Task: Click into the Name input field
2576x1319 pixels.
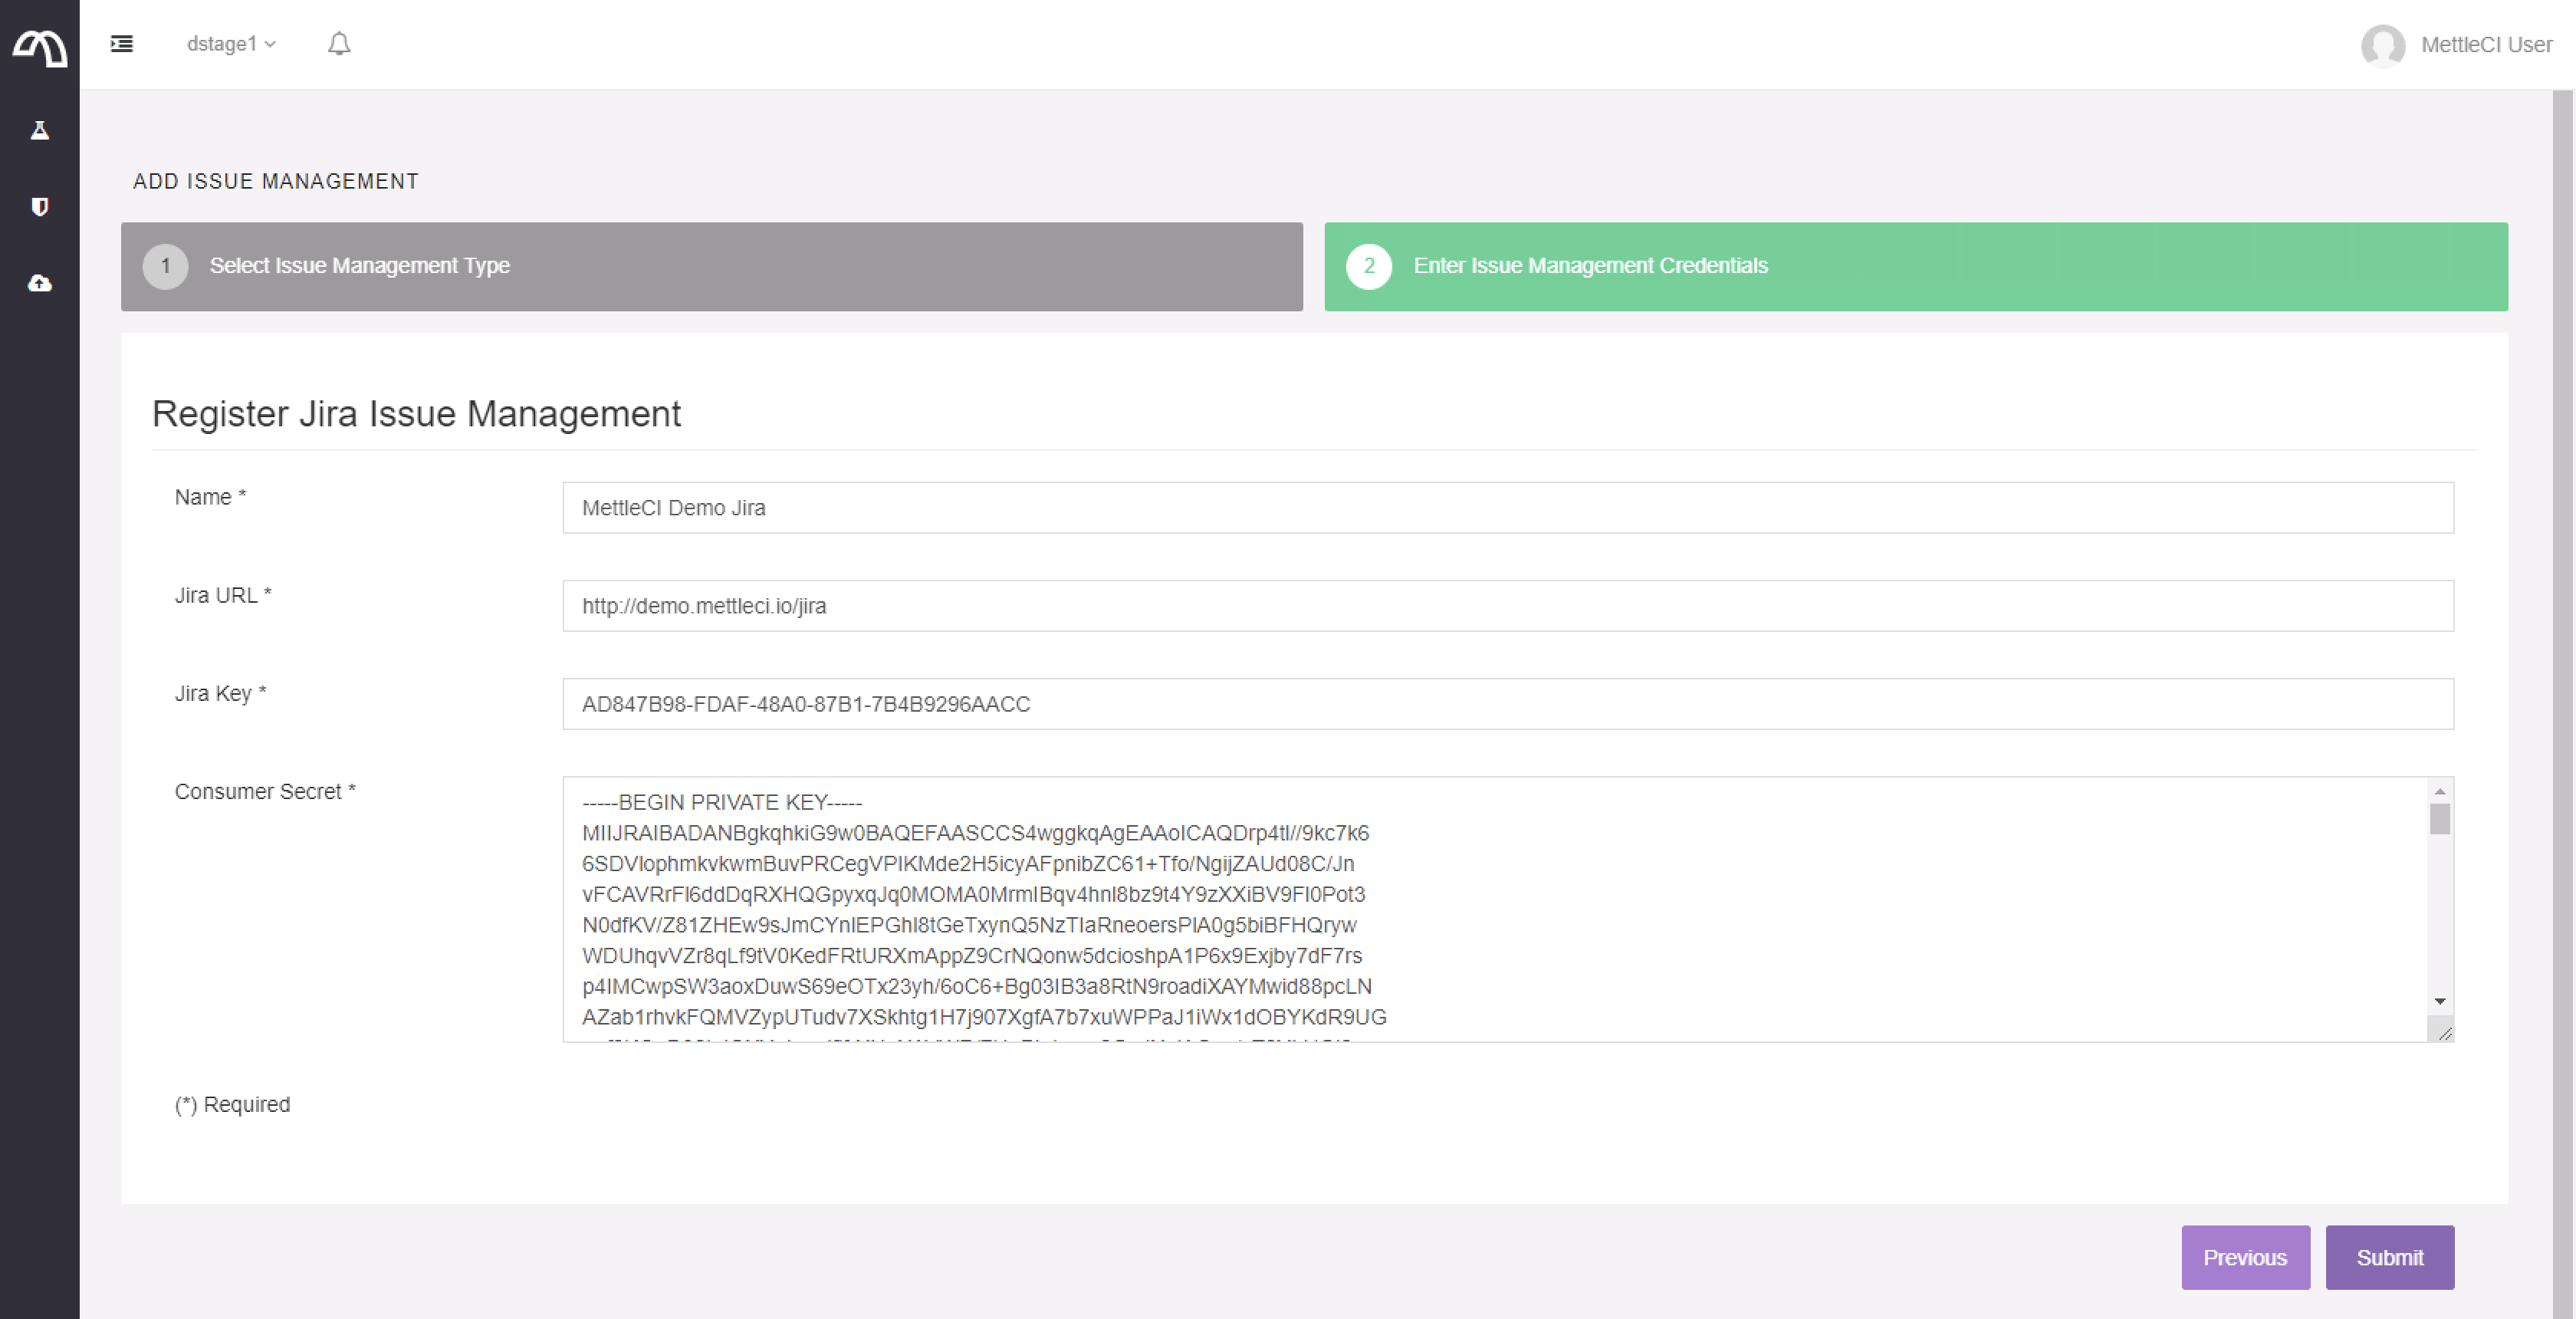Action: pyautogui.click(x=1507, y=508)
